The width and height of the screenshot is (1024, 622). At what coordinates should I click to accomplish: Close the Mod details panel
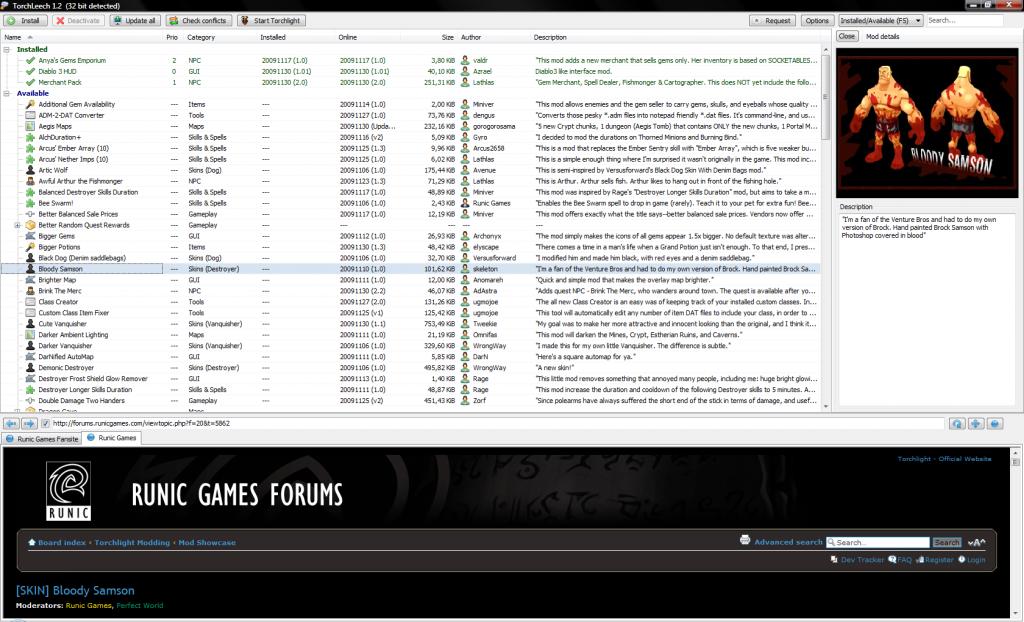(847, 37)
